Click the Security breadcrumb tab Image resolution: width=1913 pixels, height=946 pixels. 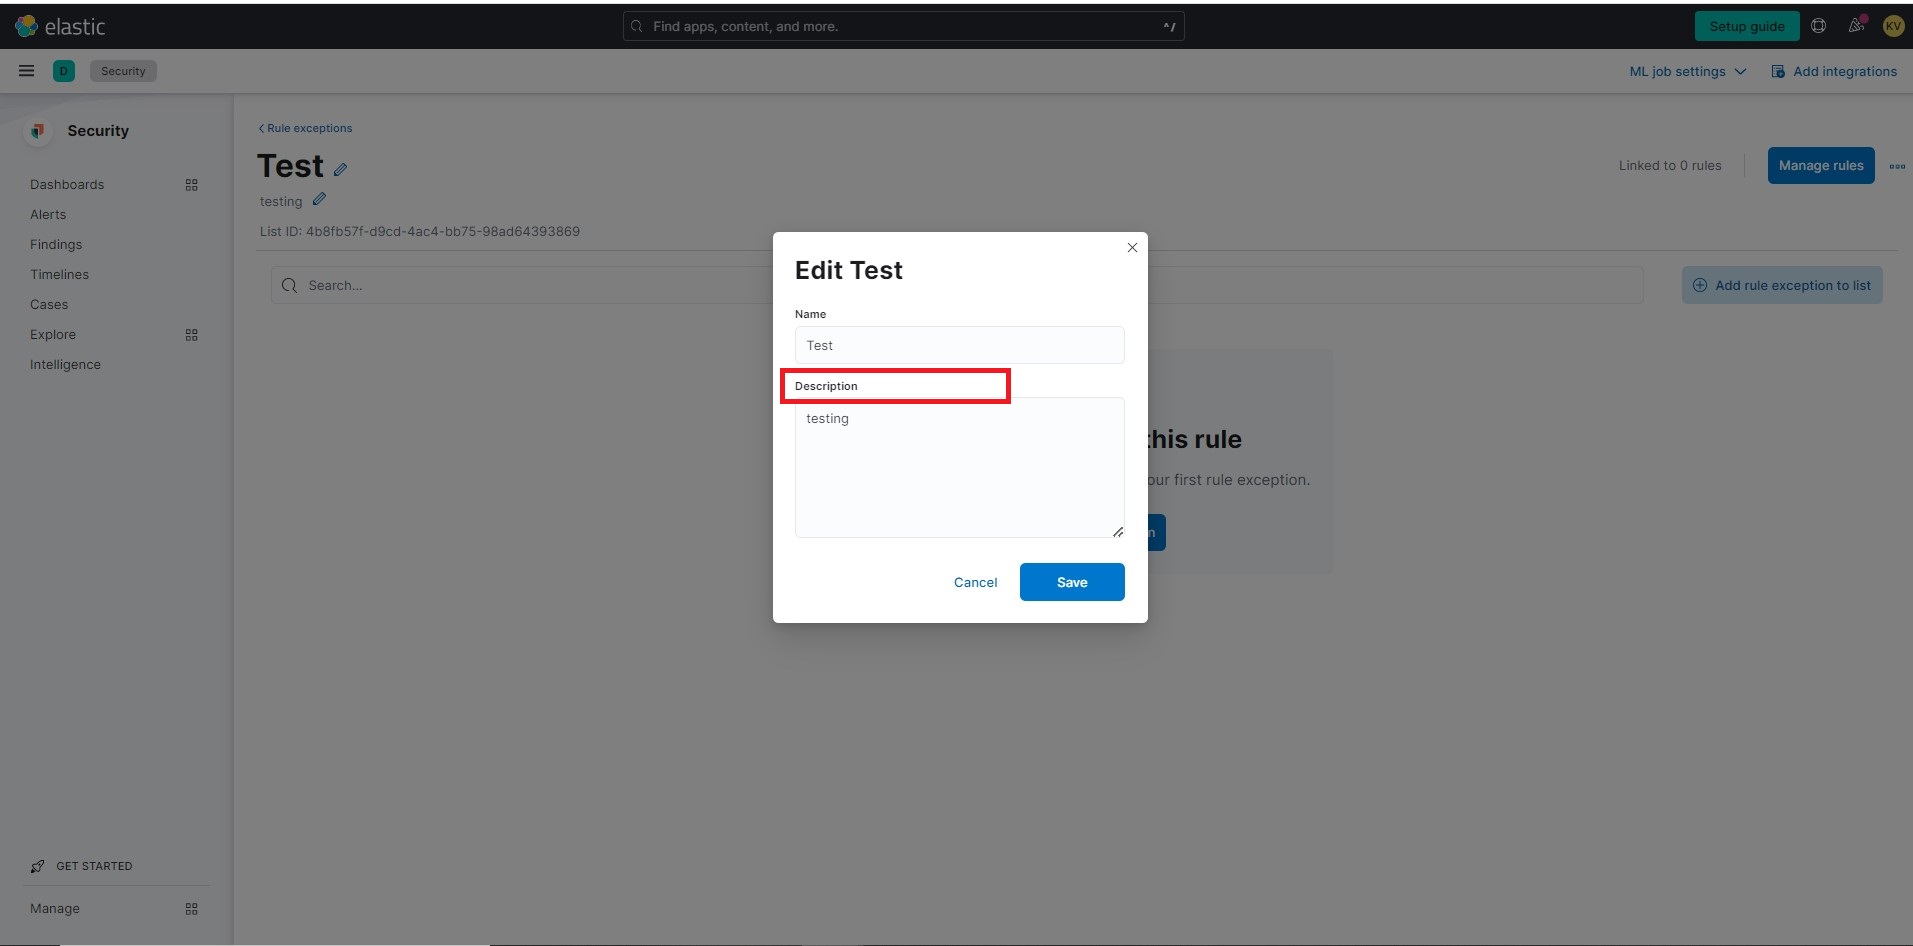coord(122,70)
